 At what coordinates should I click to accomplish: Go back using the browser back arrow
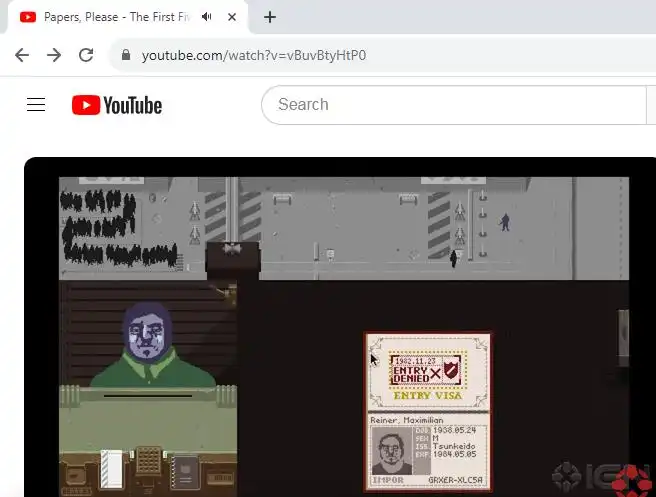22,55
